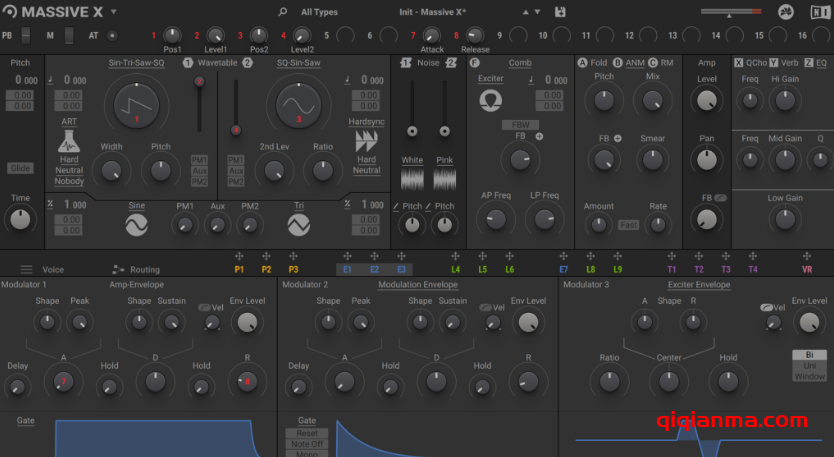Open the Massive X main menu arrow

113,11
